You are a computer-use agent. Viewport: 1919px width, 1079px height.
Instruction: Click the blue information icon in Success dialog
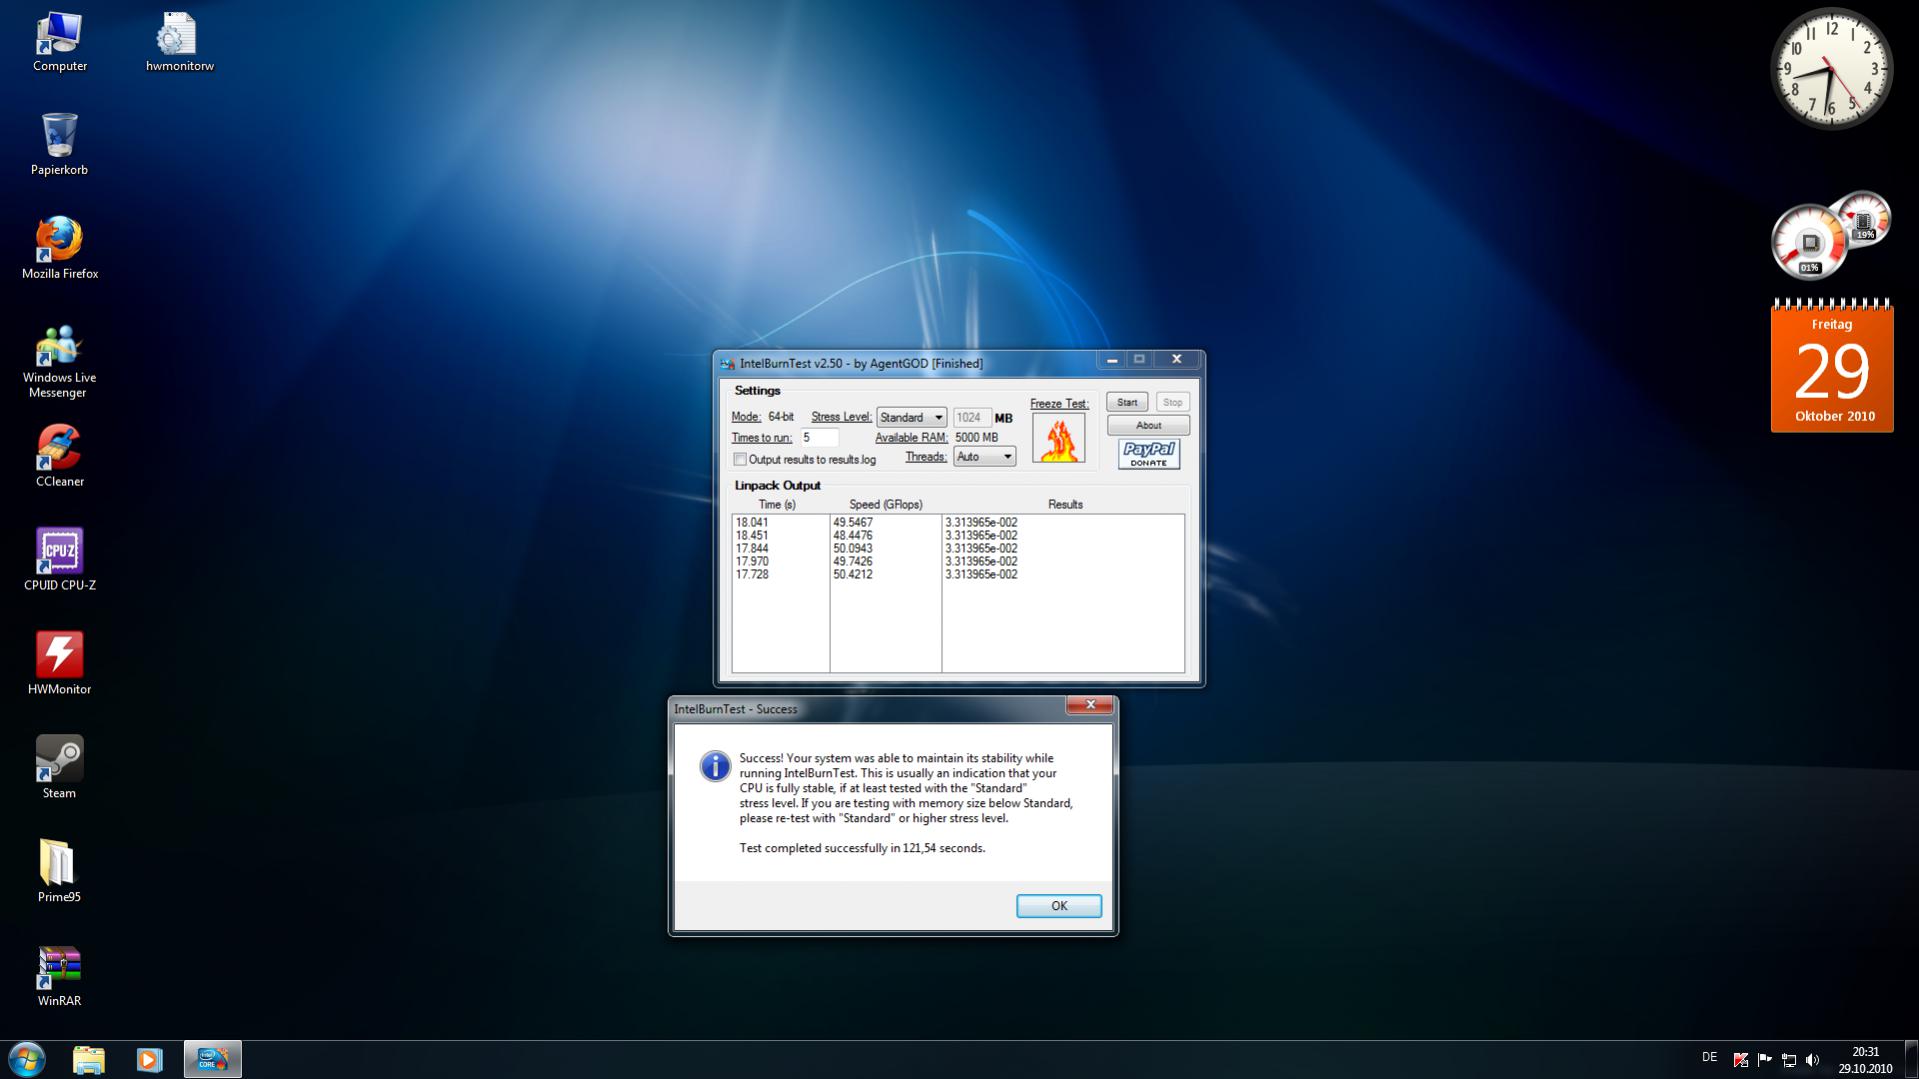pos(715,766)
